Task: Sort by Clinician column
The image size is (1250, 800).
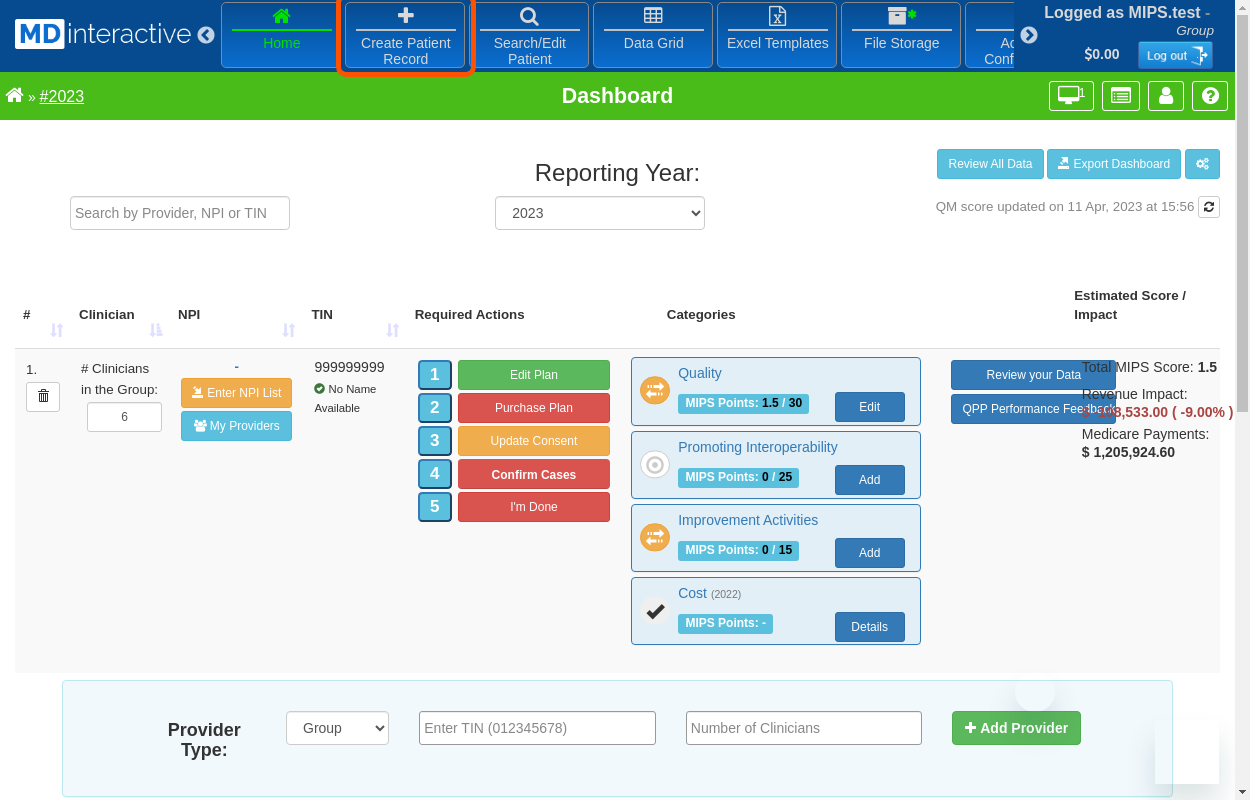Action: pyautogui.click(x=156, y=330)
